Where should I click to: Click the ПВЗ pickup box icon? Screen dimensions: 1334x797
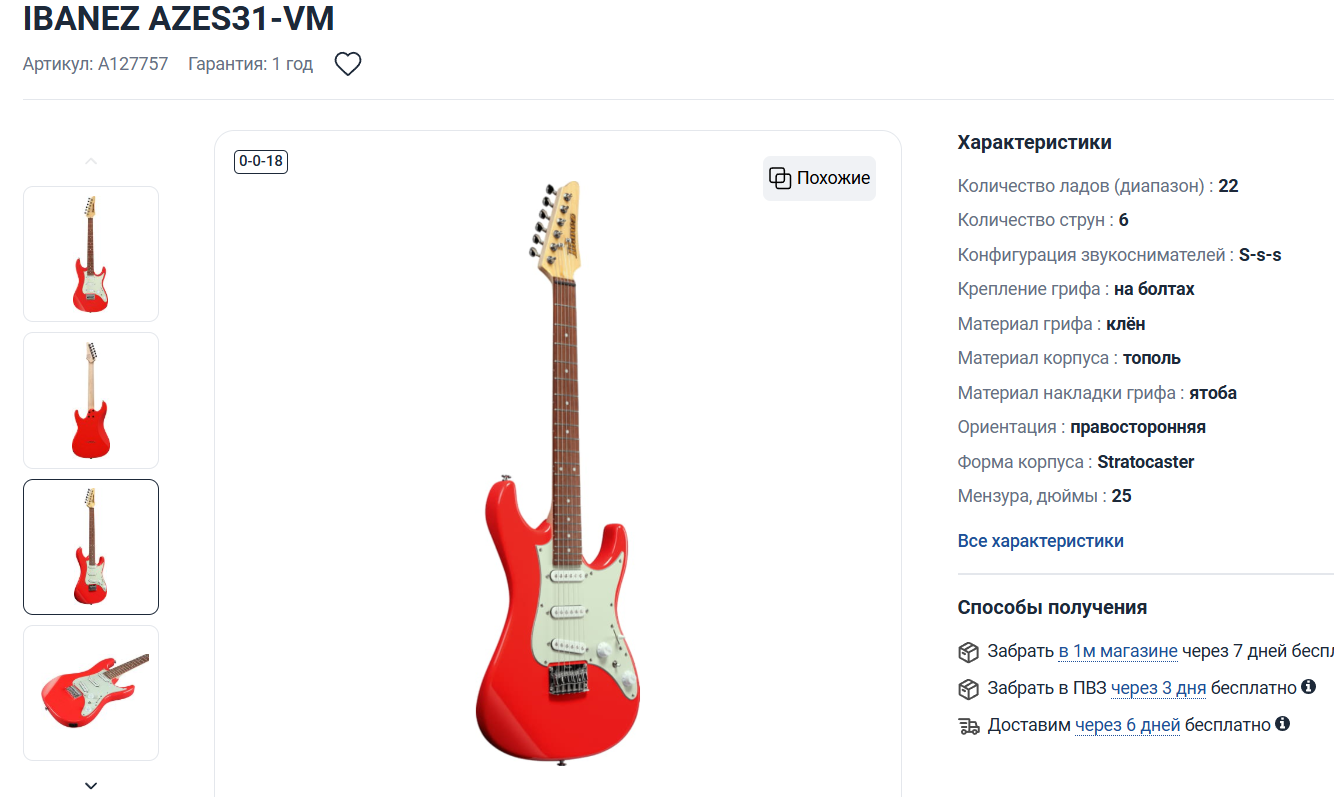(x=968, y=689)
